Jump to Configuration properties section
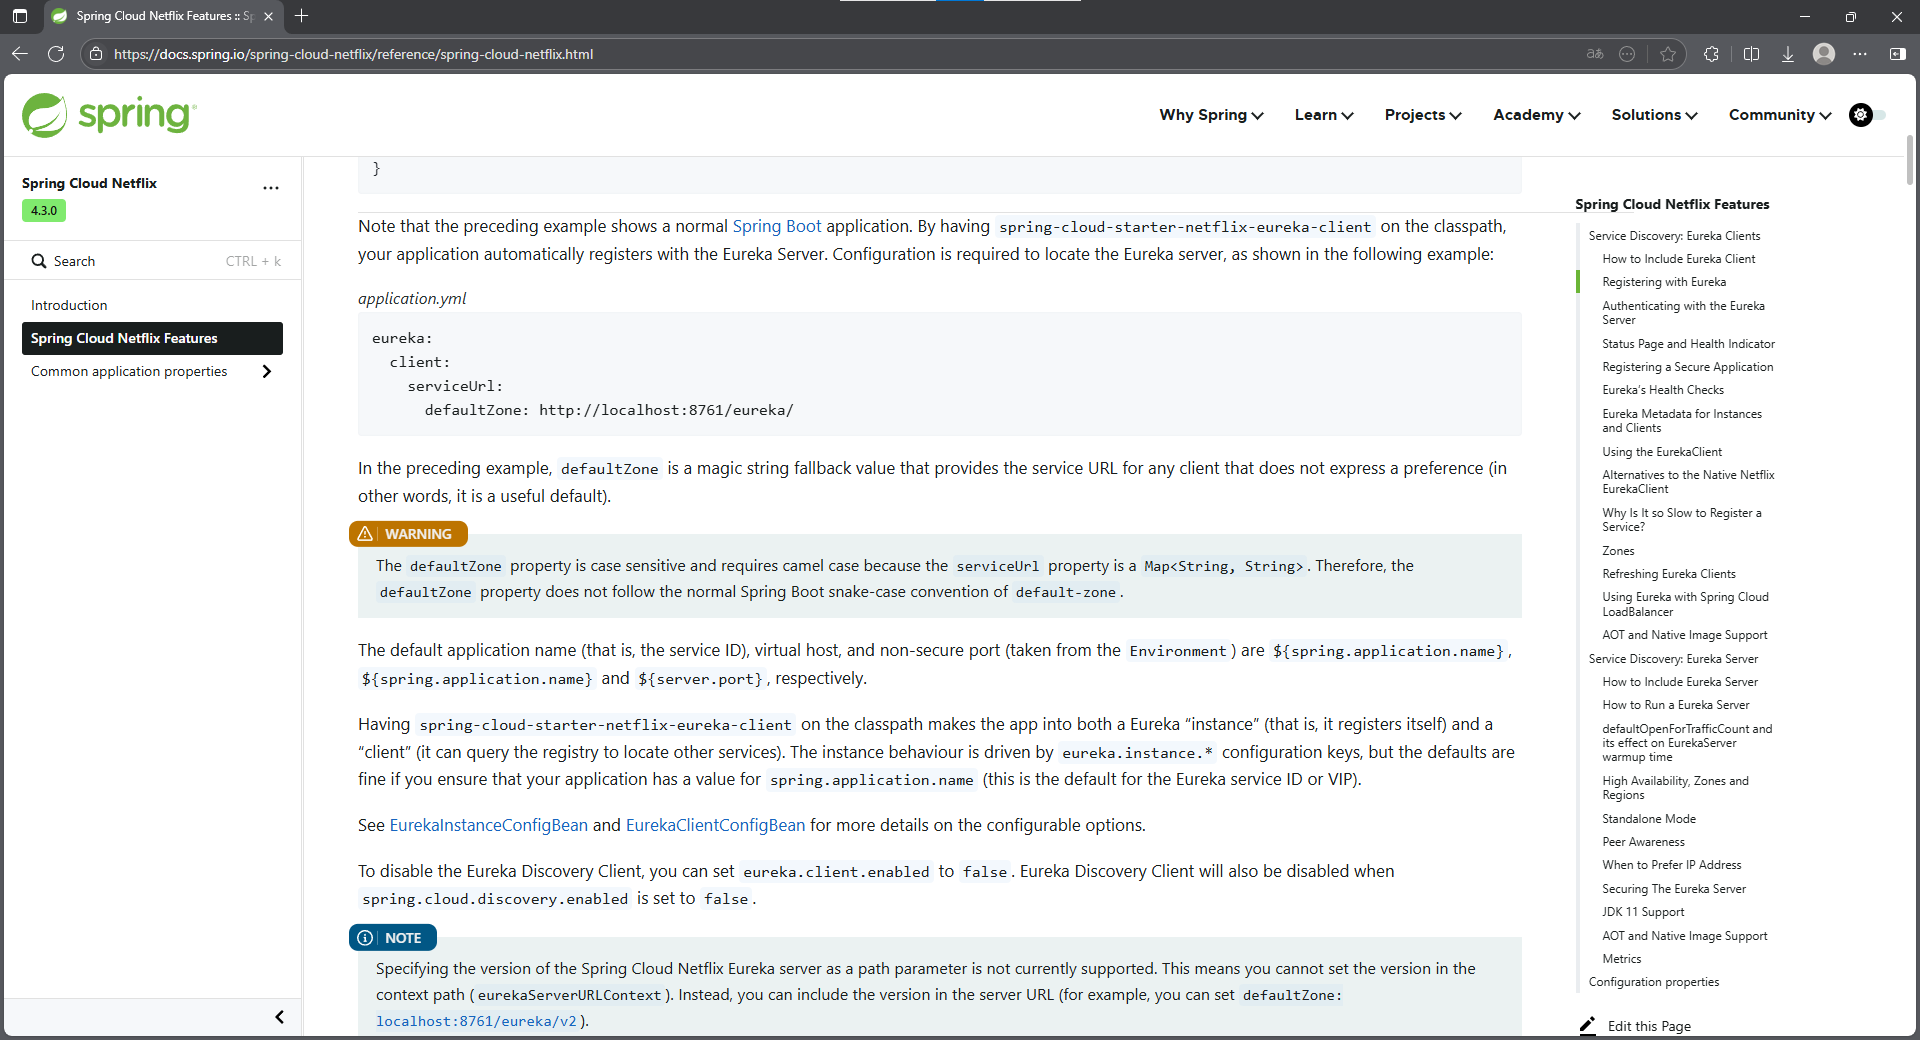 pyautogui.click(x=1654, y=982)
